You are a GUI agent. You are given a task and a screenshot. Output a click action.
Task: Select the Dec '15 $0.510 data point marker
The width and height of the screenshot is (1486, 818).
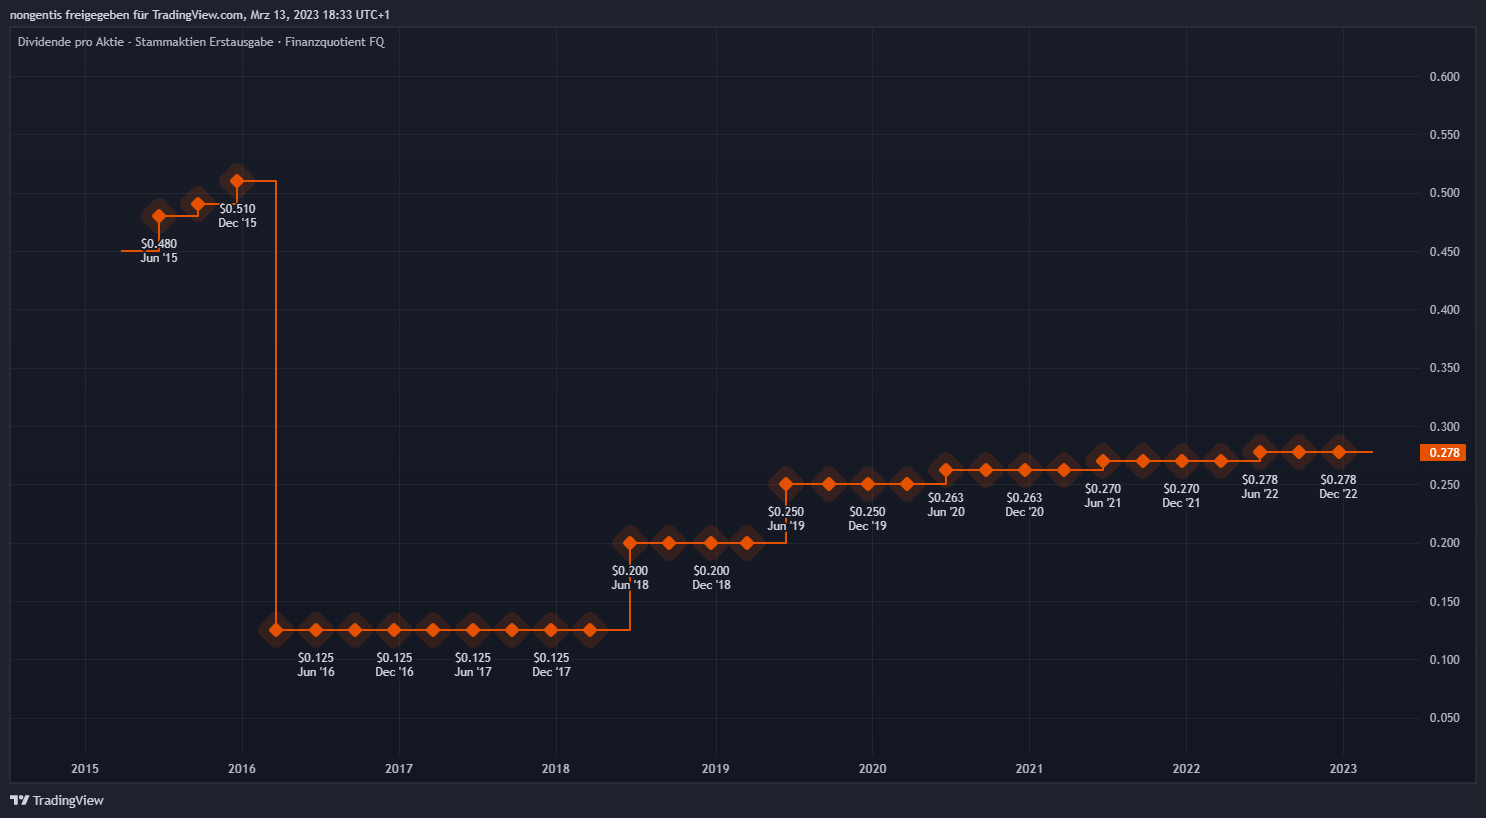(237, 182)
